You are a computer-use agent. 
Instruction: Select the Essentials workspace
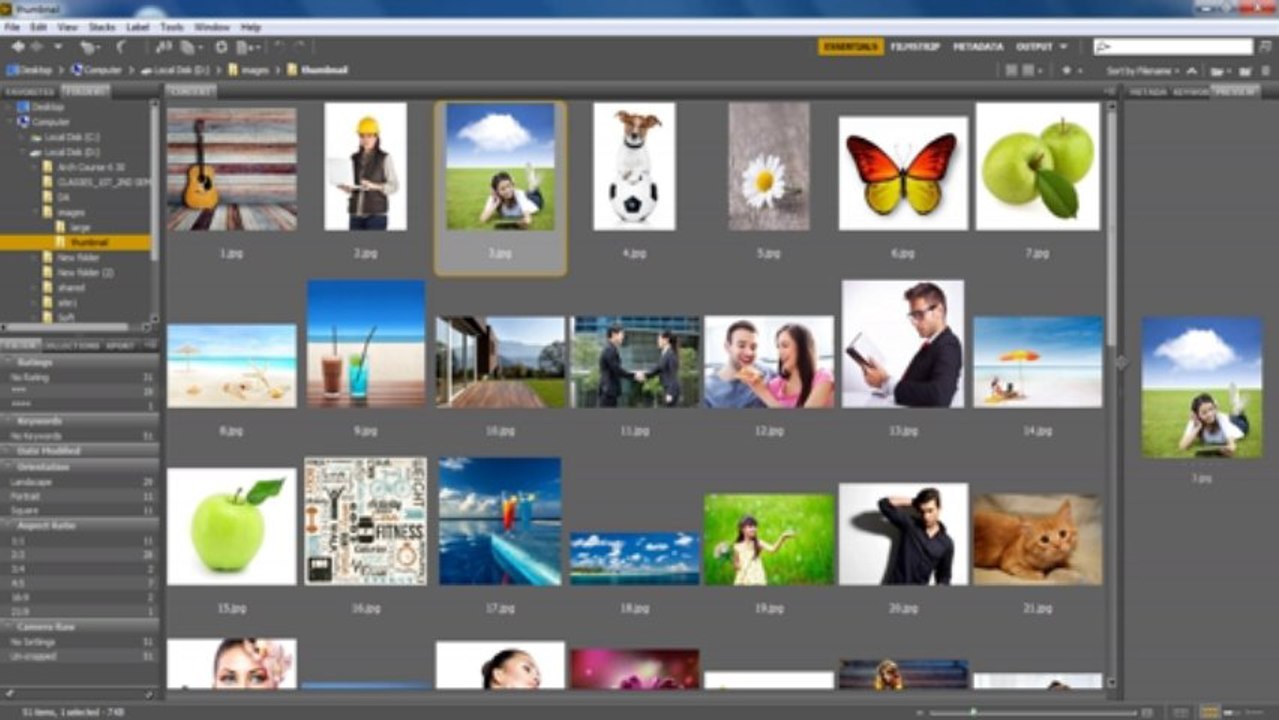coord(851,47)
